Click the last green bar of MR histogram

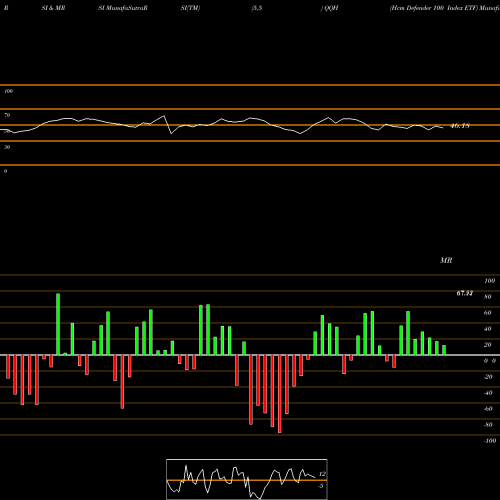(x=444, y=350)
